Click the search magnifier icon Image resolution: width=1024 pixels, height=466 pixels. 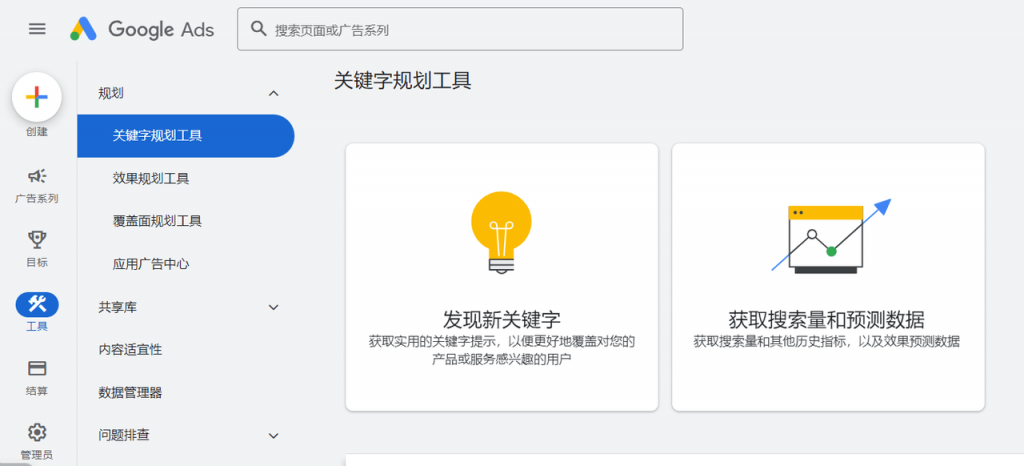259,29
